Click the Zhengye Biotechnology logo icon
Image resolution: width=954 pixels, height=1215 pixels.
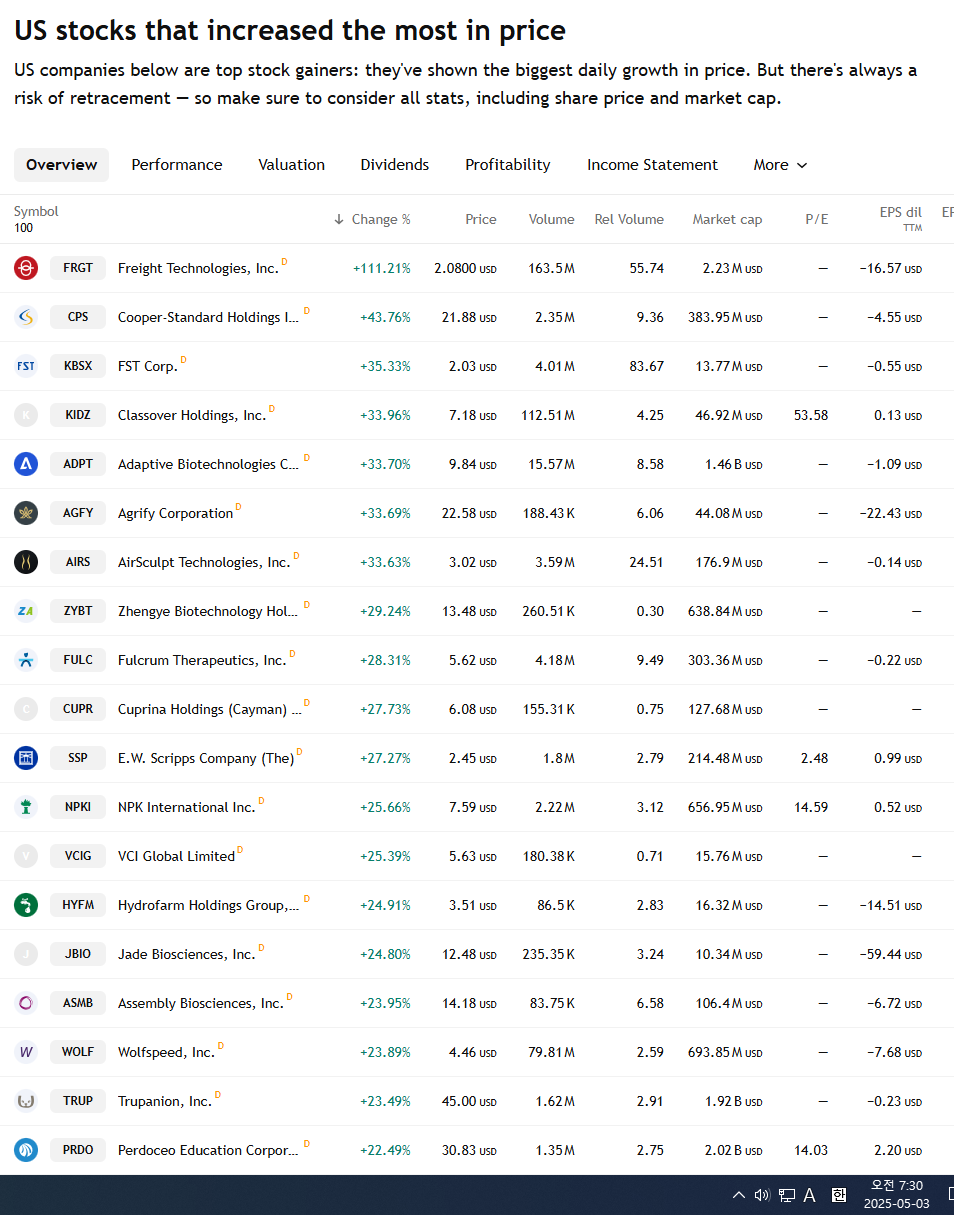[26, 611]
